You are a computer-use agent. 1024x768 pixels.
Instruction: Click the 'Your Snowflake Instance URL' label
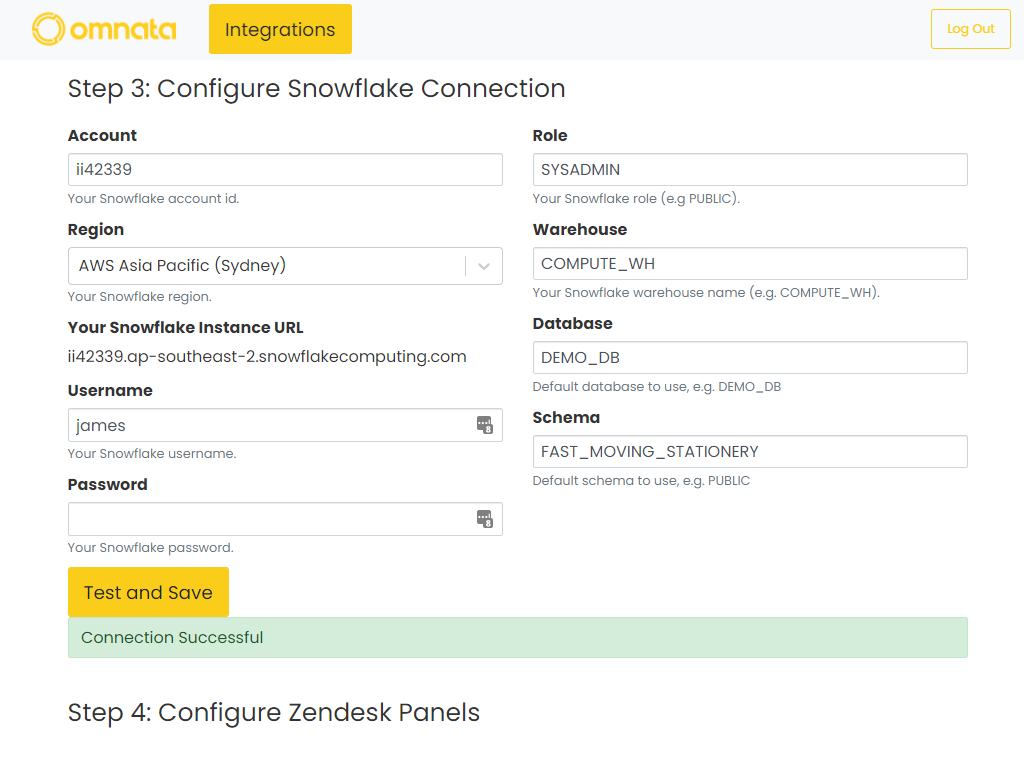(x=185, y=328)
